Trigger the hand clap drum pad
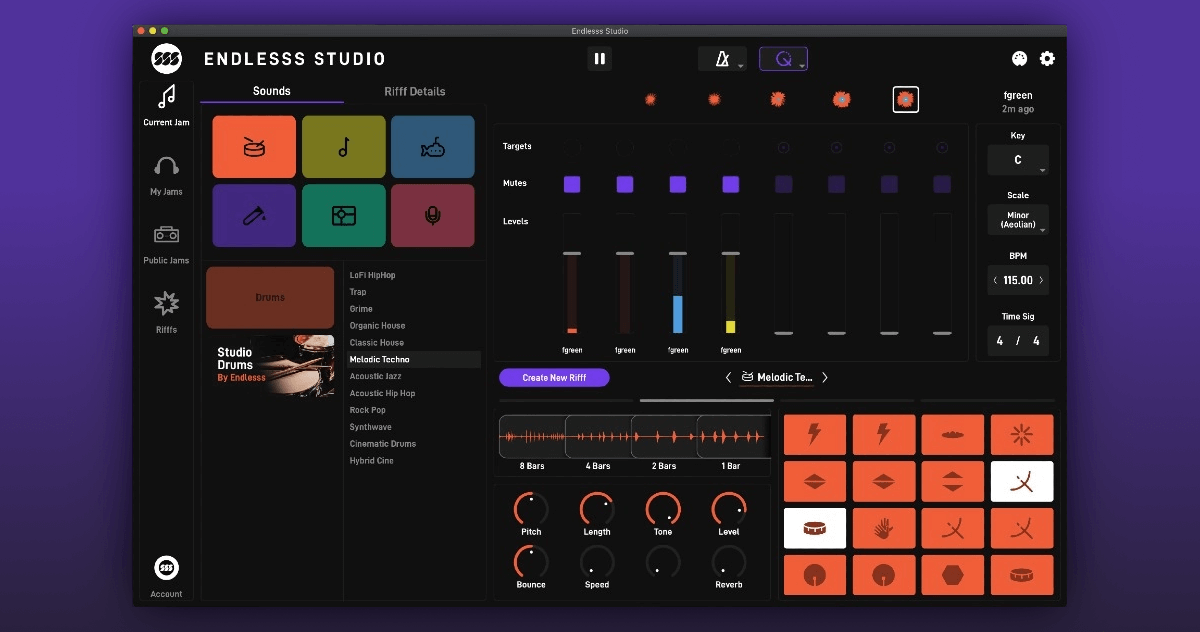This screenshot has width=1200, height=632. (883, 528)
